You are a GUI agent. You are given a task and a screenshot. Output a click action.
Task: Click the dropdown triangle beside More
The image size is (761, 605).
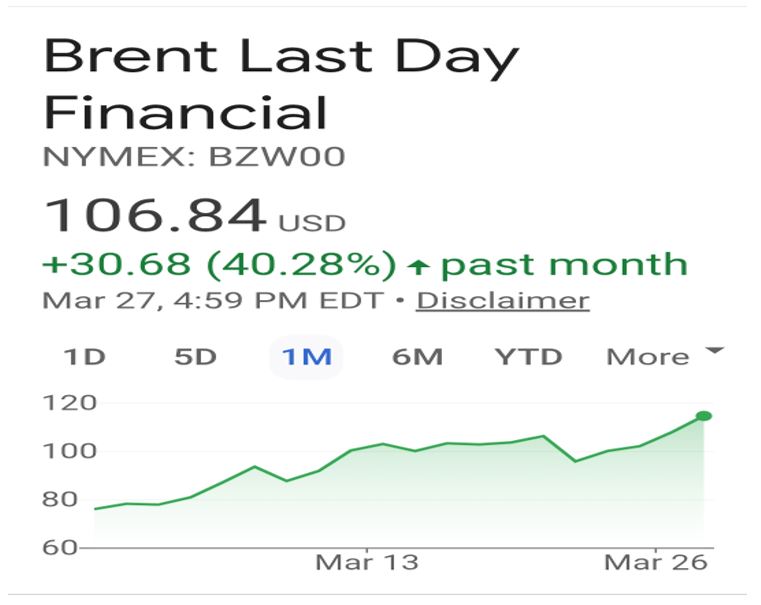point(714,352)
